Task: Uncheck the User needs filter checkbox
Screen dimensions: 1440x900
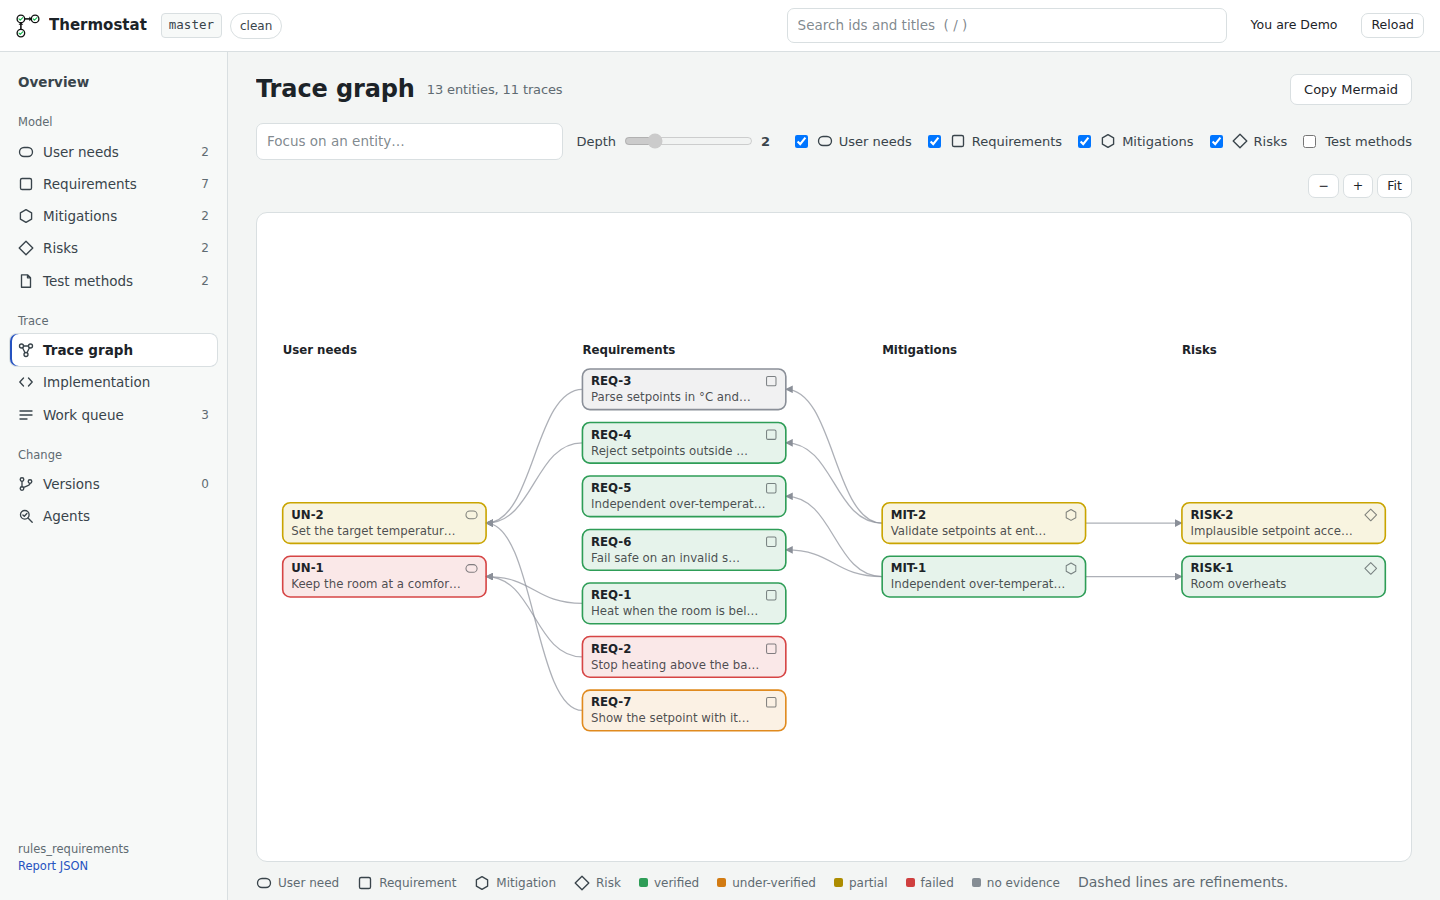Action: pyautogui.click(x=801, y=142)
